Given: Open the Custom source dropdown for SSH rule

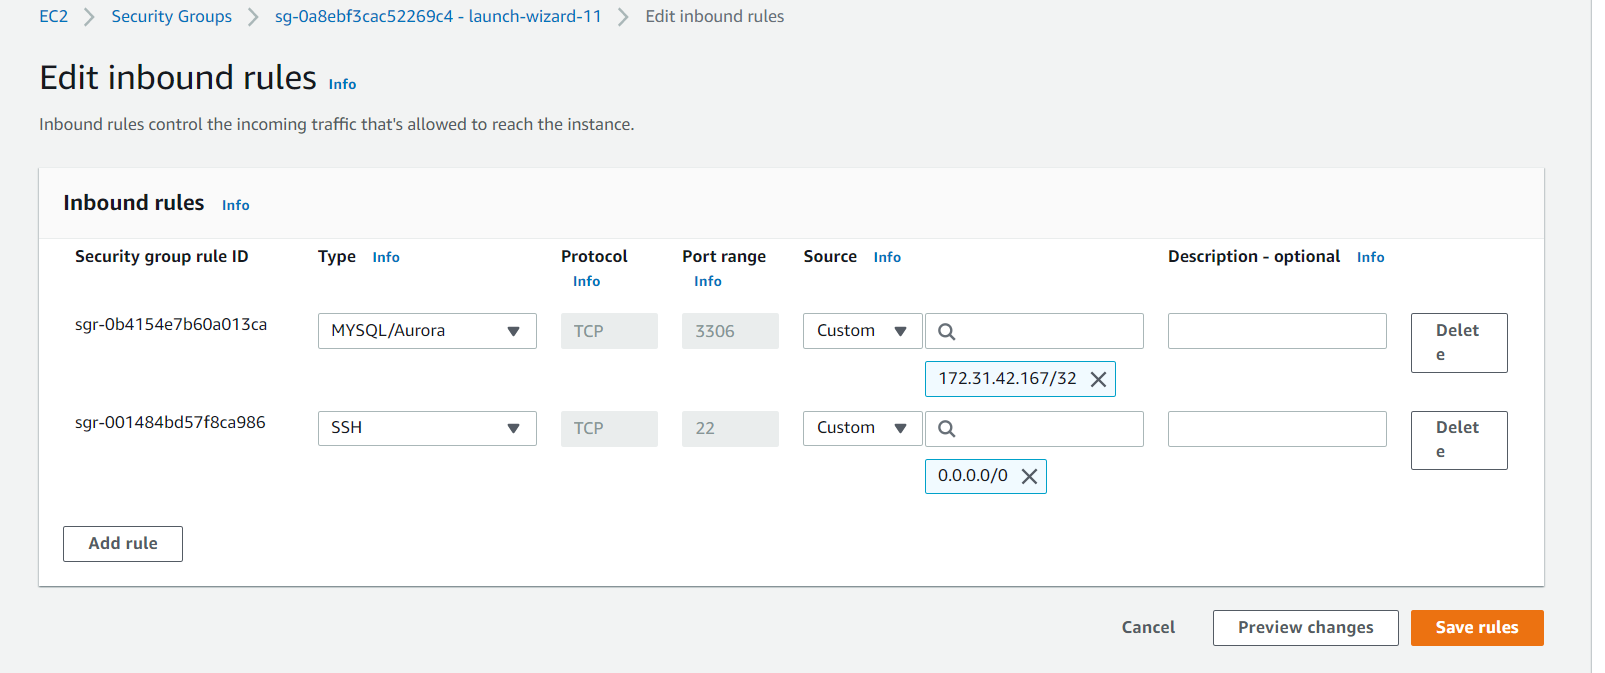Looking at the screenshot, I should [x=862, y=428].
